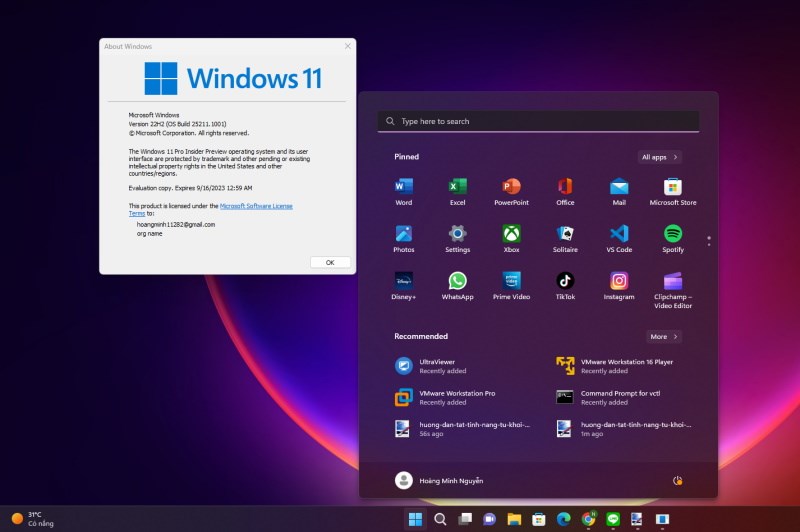Open Instagram from the Start menu

tap(619, 286)
